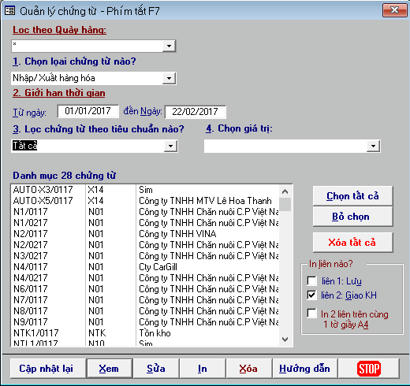This screenshot has width=410, height=386.
Task: Enable the 'liên 1: Lưu' checkbox
Action: click(x=312, y=281)
